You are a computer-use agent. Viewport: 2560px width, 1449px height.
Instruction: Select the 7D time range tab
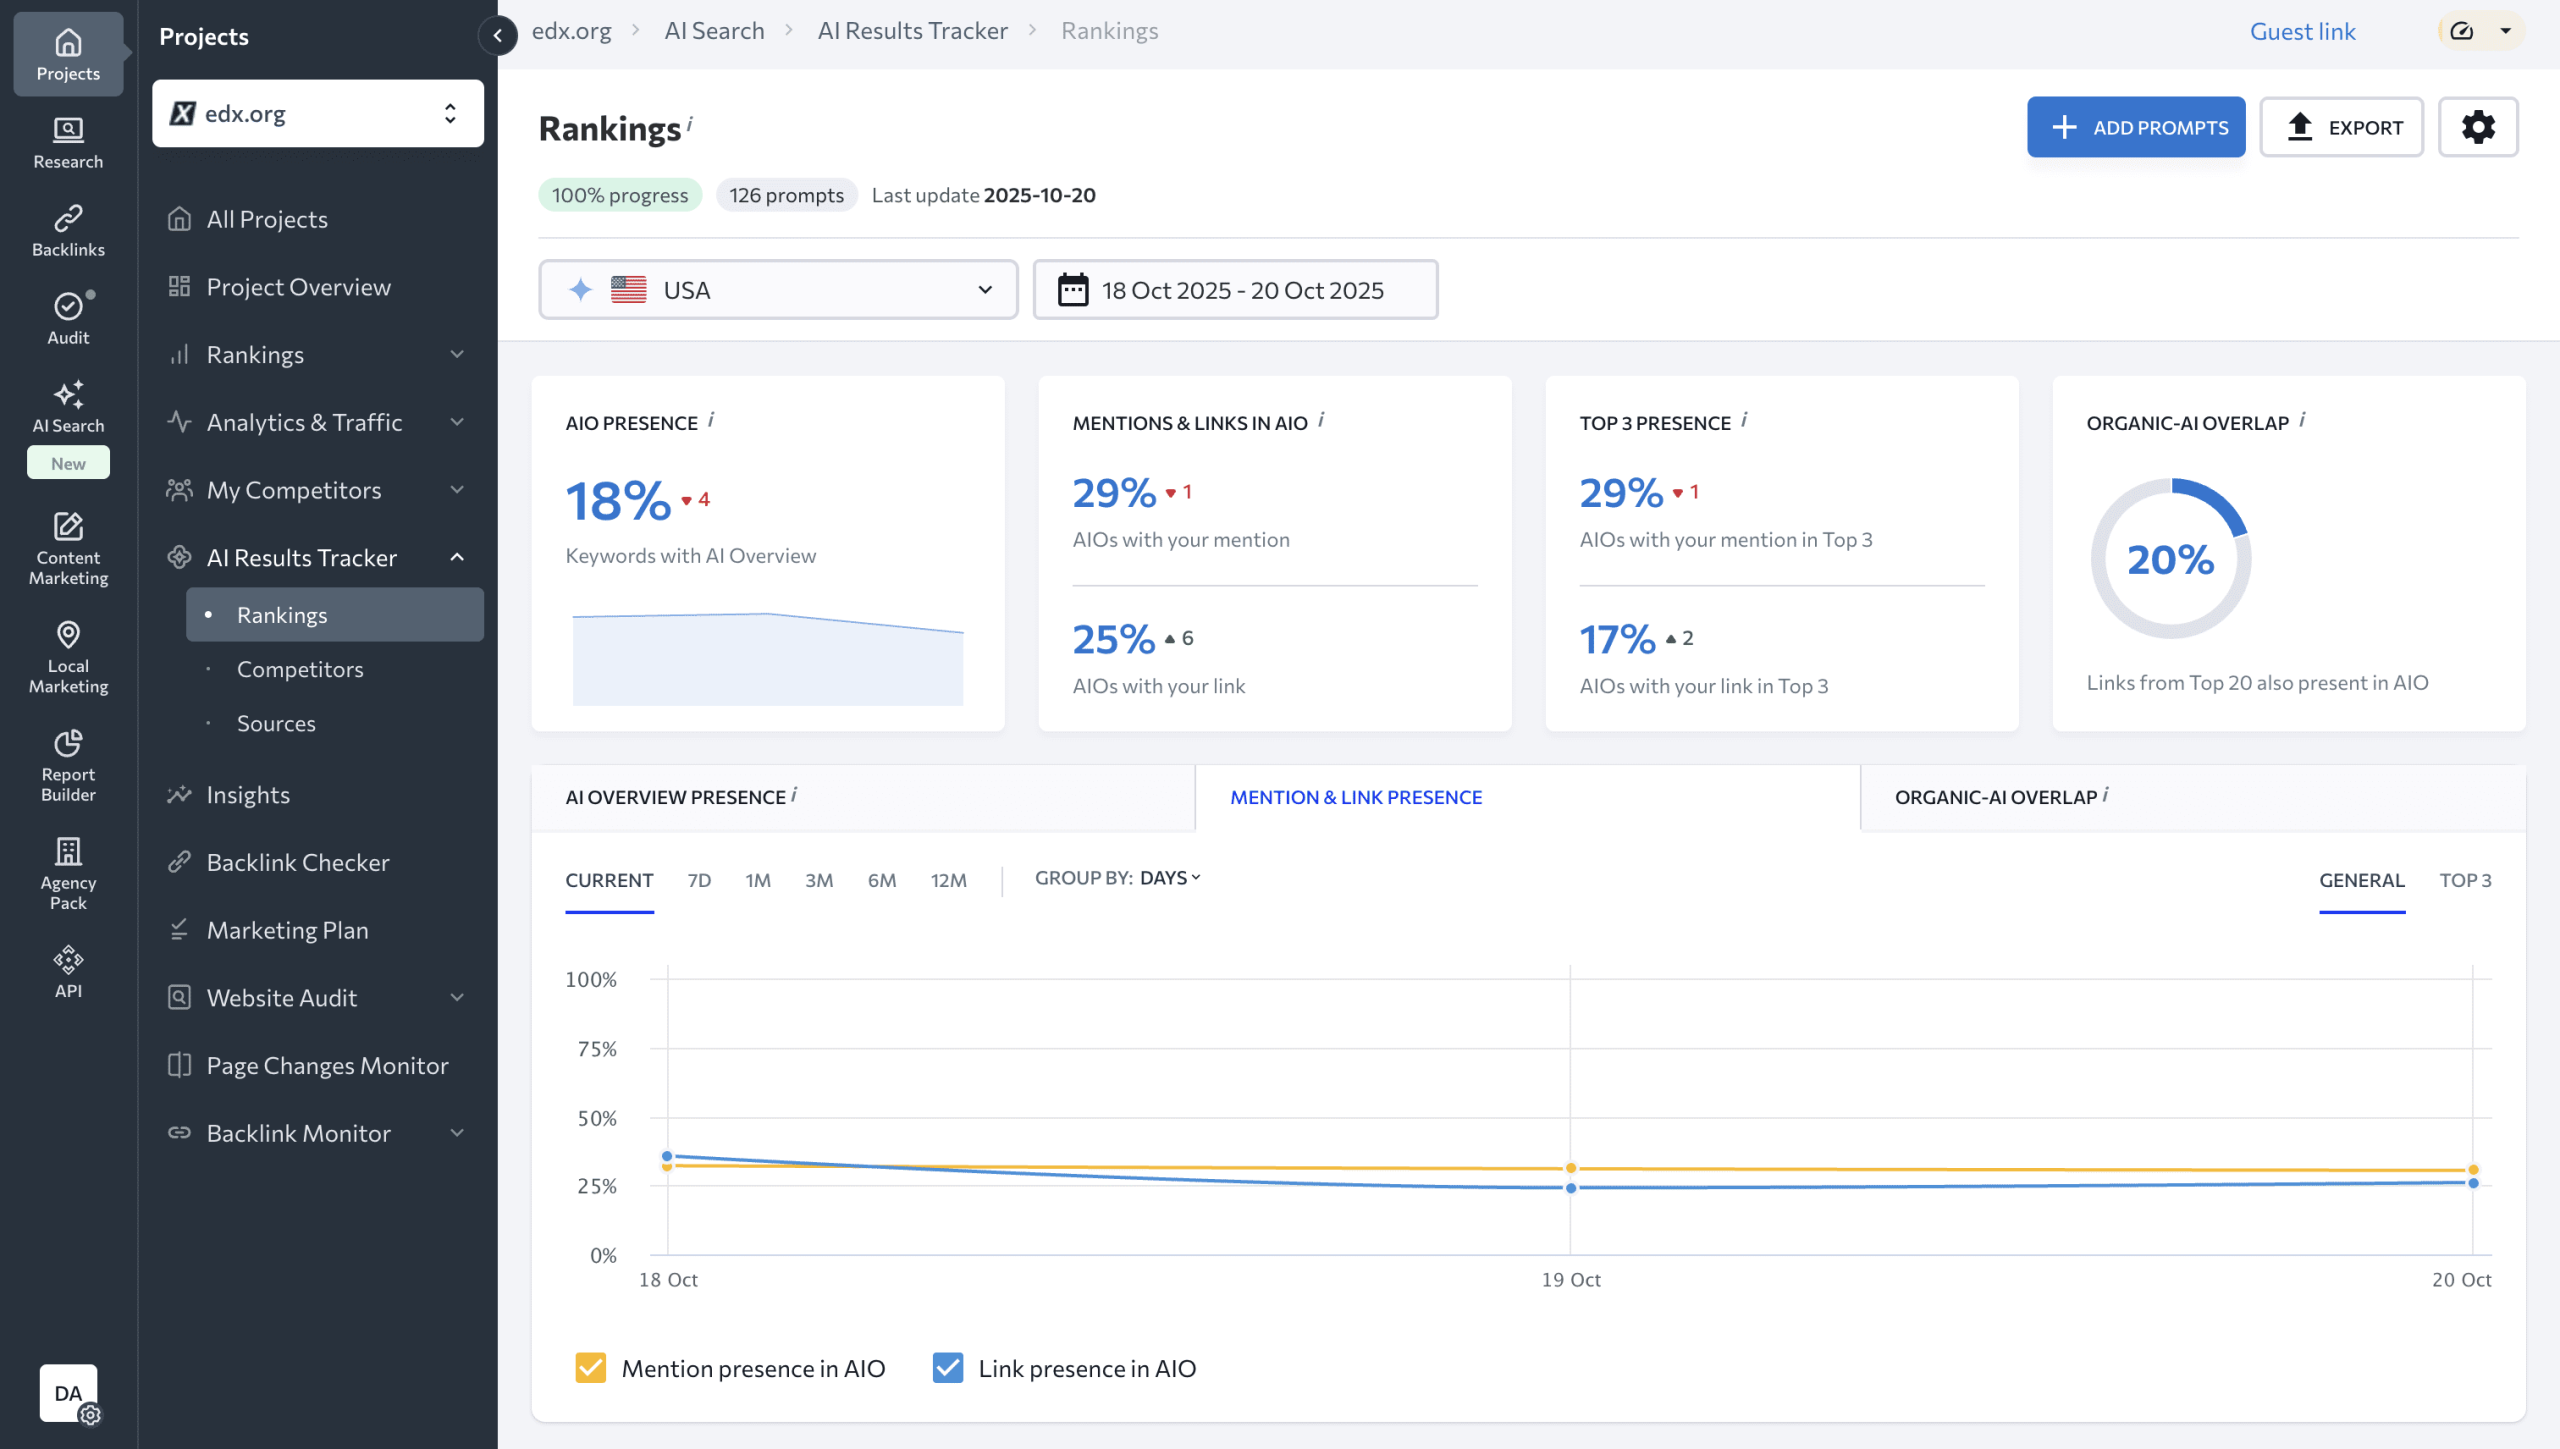tap(699, 881)
